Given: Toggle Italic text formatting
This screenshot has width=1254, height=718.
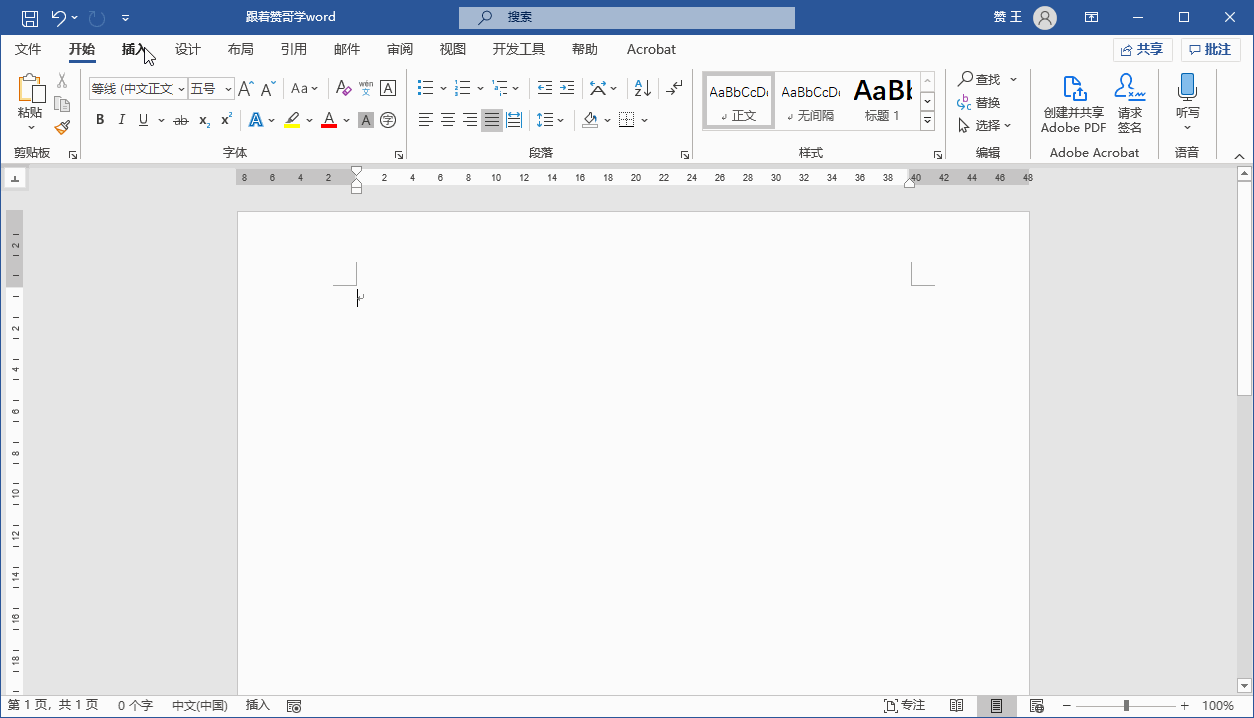Looking at the screenshot, I should pos(122,120).
